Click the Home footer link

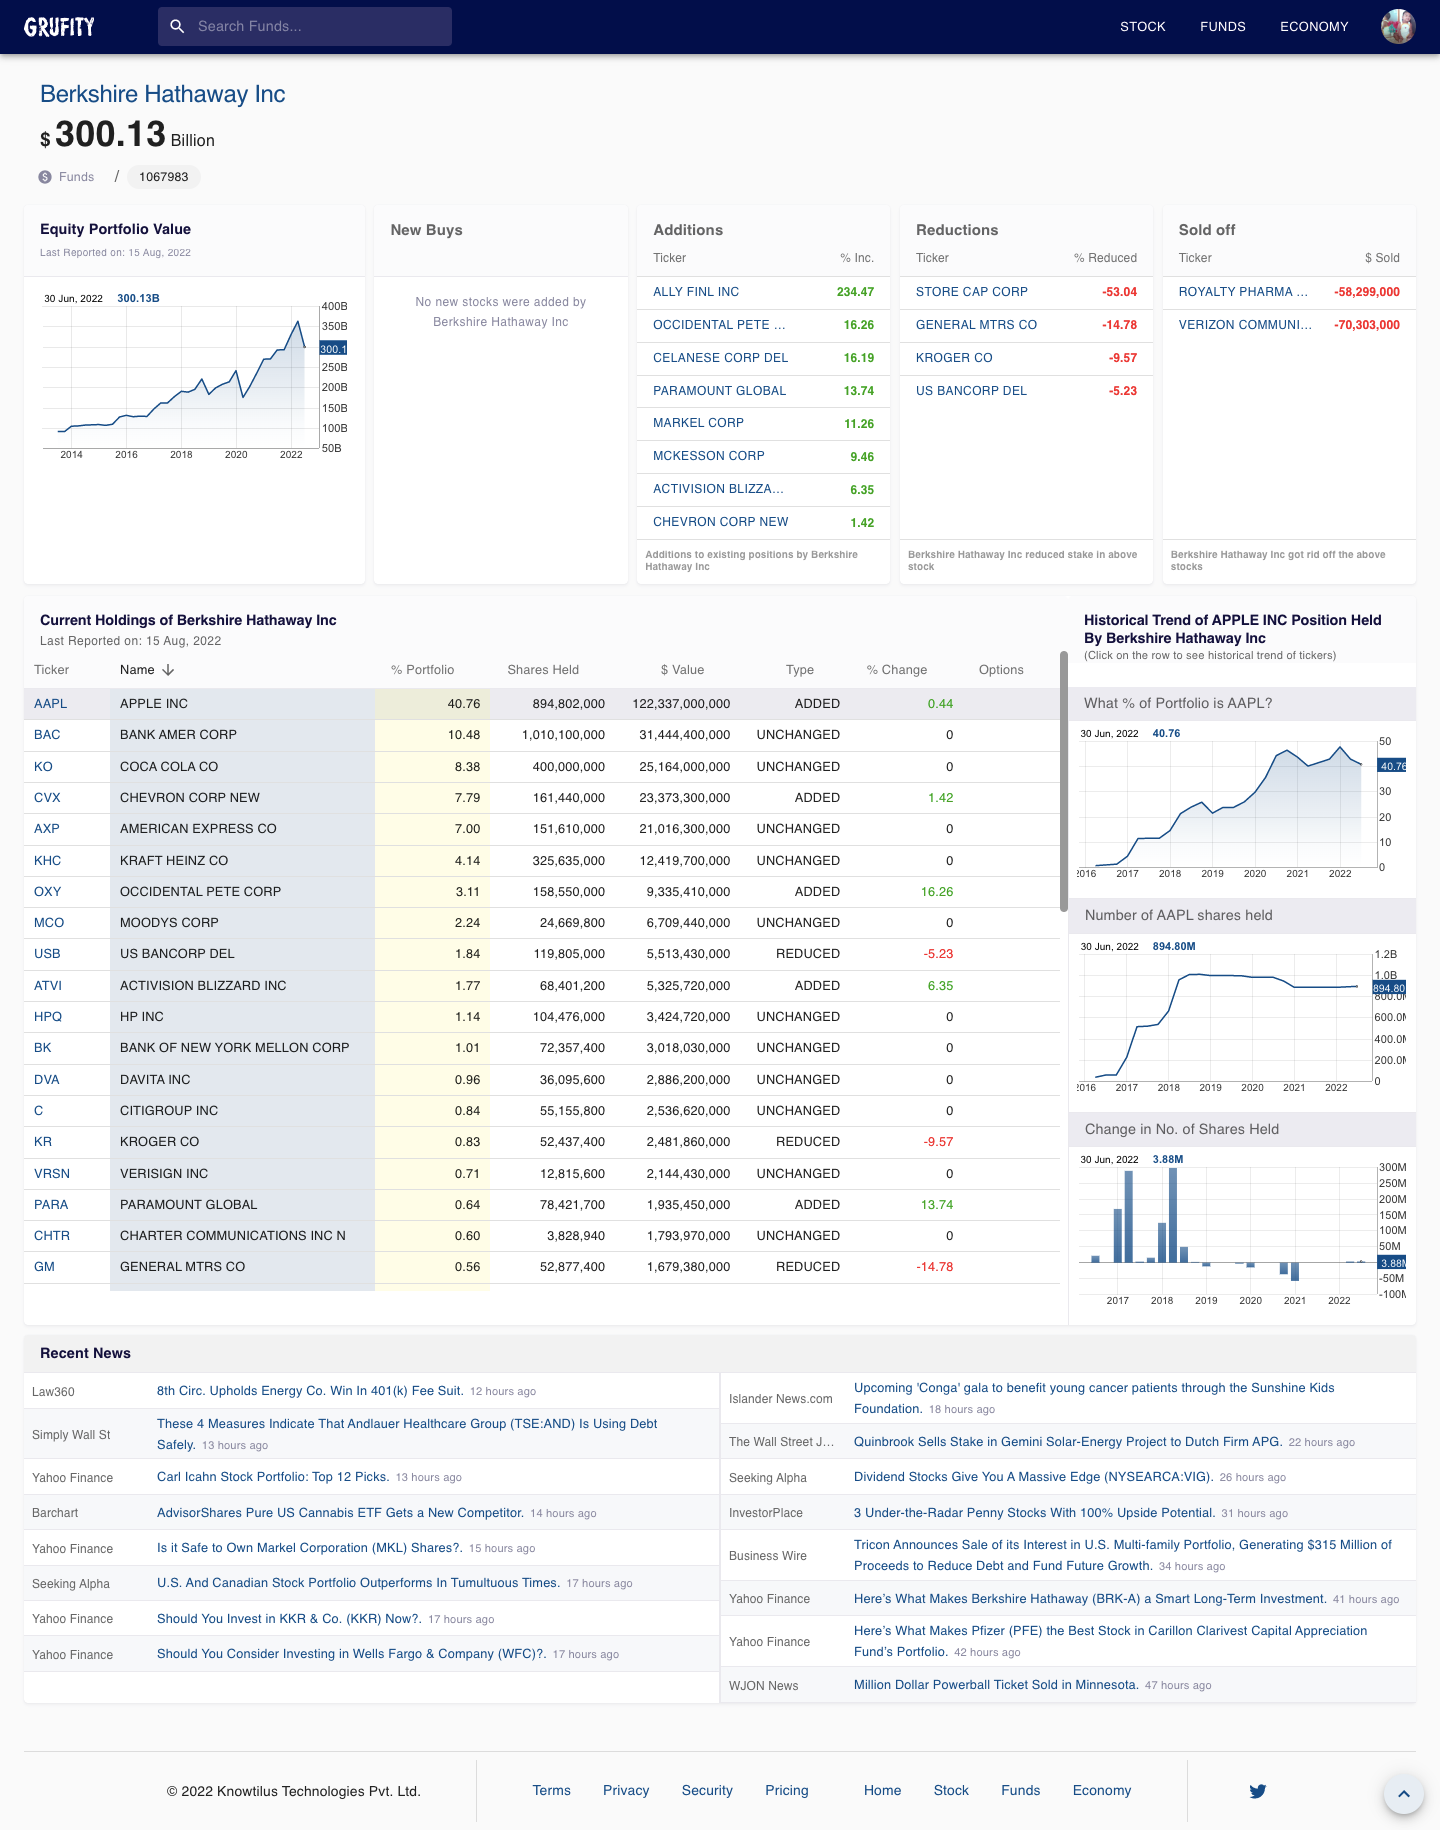click(882, 1791)
